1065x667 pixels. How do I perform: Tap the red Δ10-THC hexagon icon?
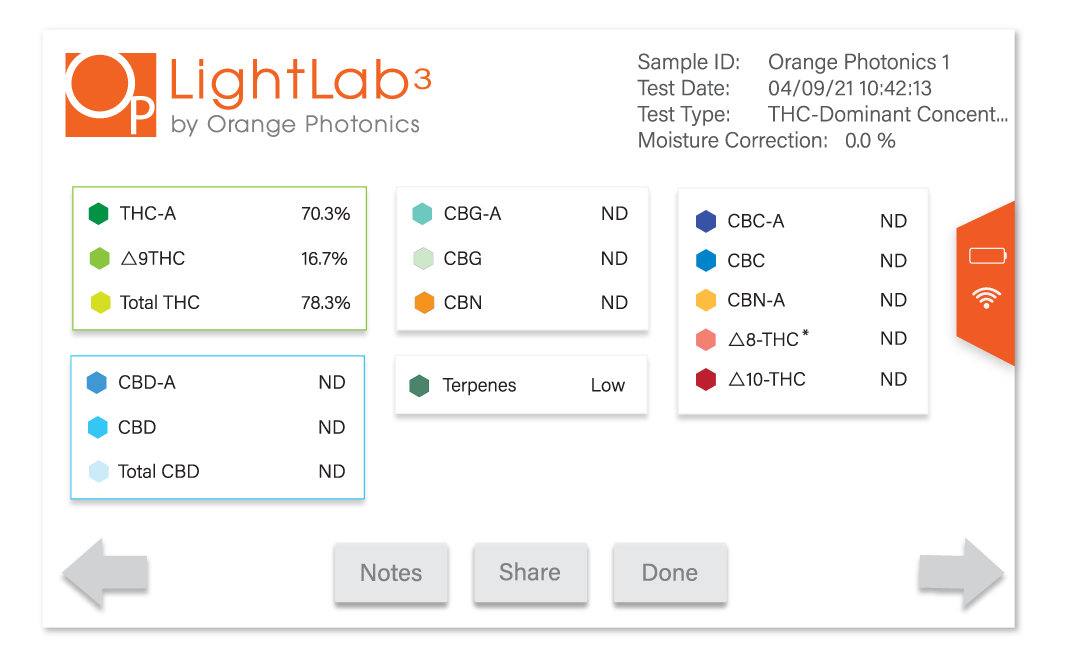coord(706,379)
